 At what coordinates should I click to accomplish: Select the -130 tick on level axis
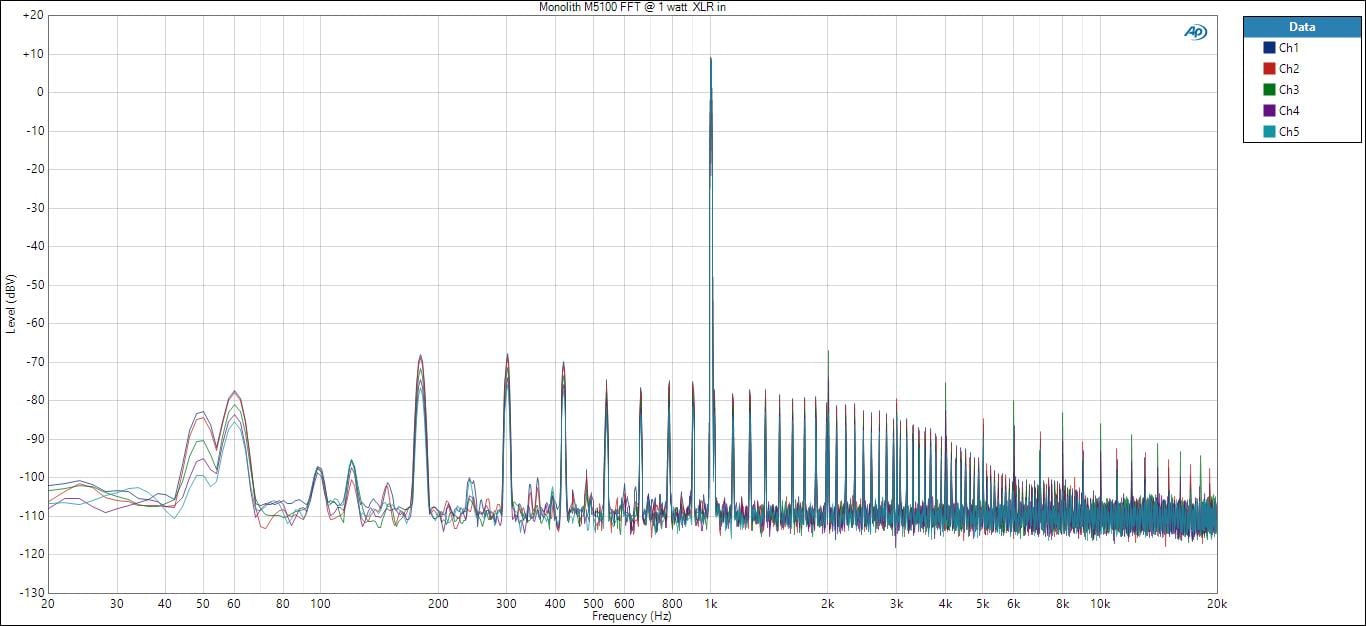(x=30, y=592)
